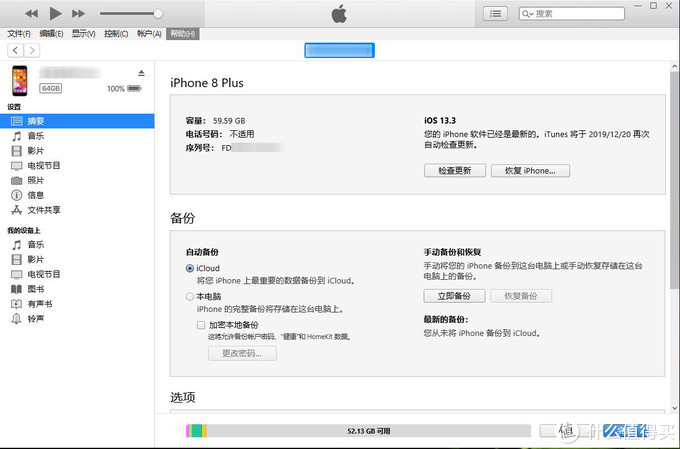Go forward with the right arrow button

tap(32, 50)
